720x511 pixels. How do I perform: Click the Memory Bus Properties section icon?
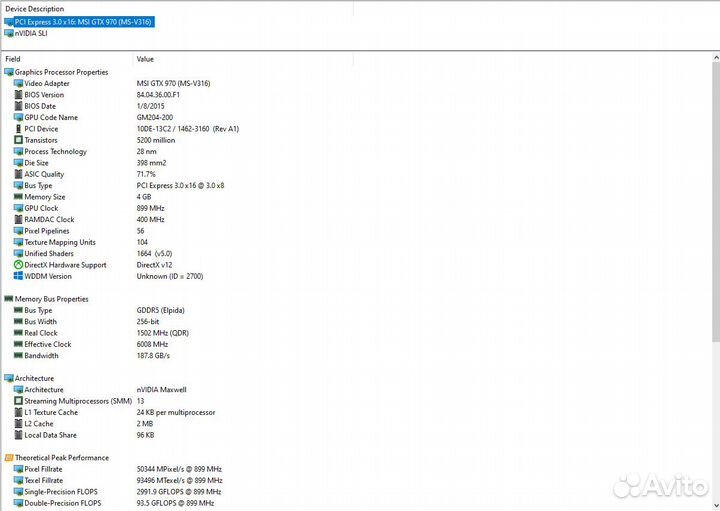pyautogui.click(x=9, y=299)
